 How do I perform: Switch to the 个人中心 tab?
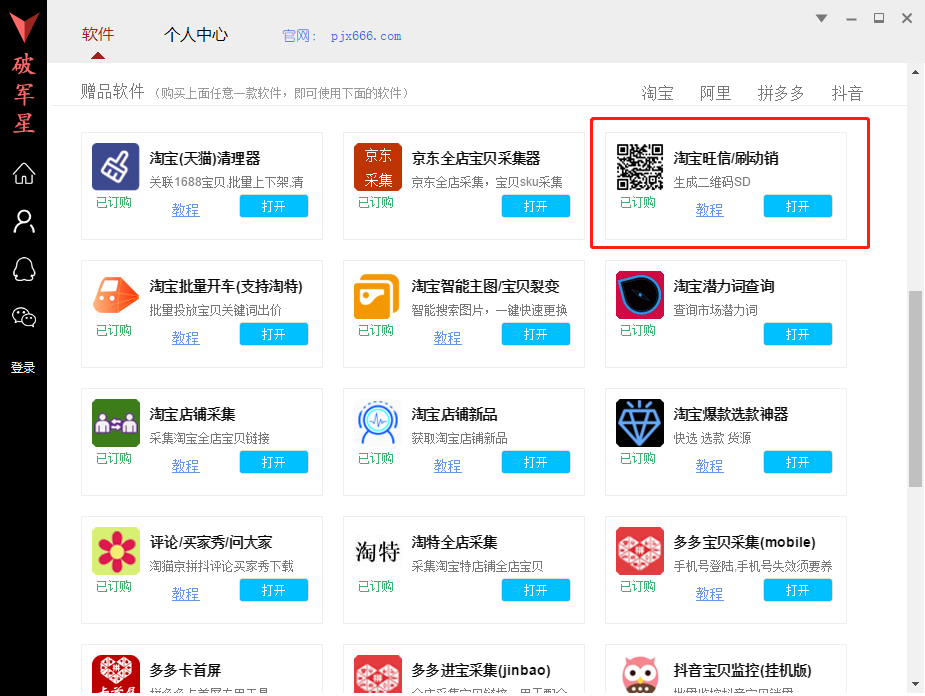pos(196,35)
